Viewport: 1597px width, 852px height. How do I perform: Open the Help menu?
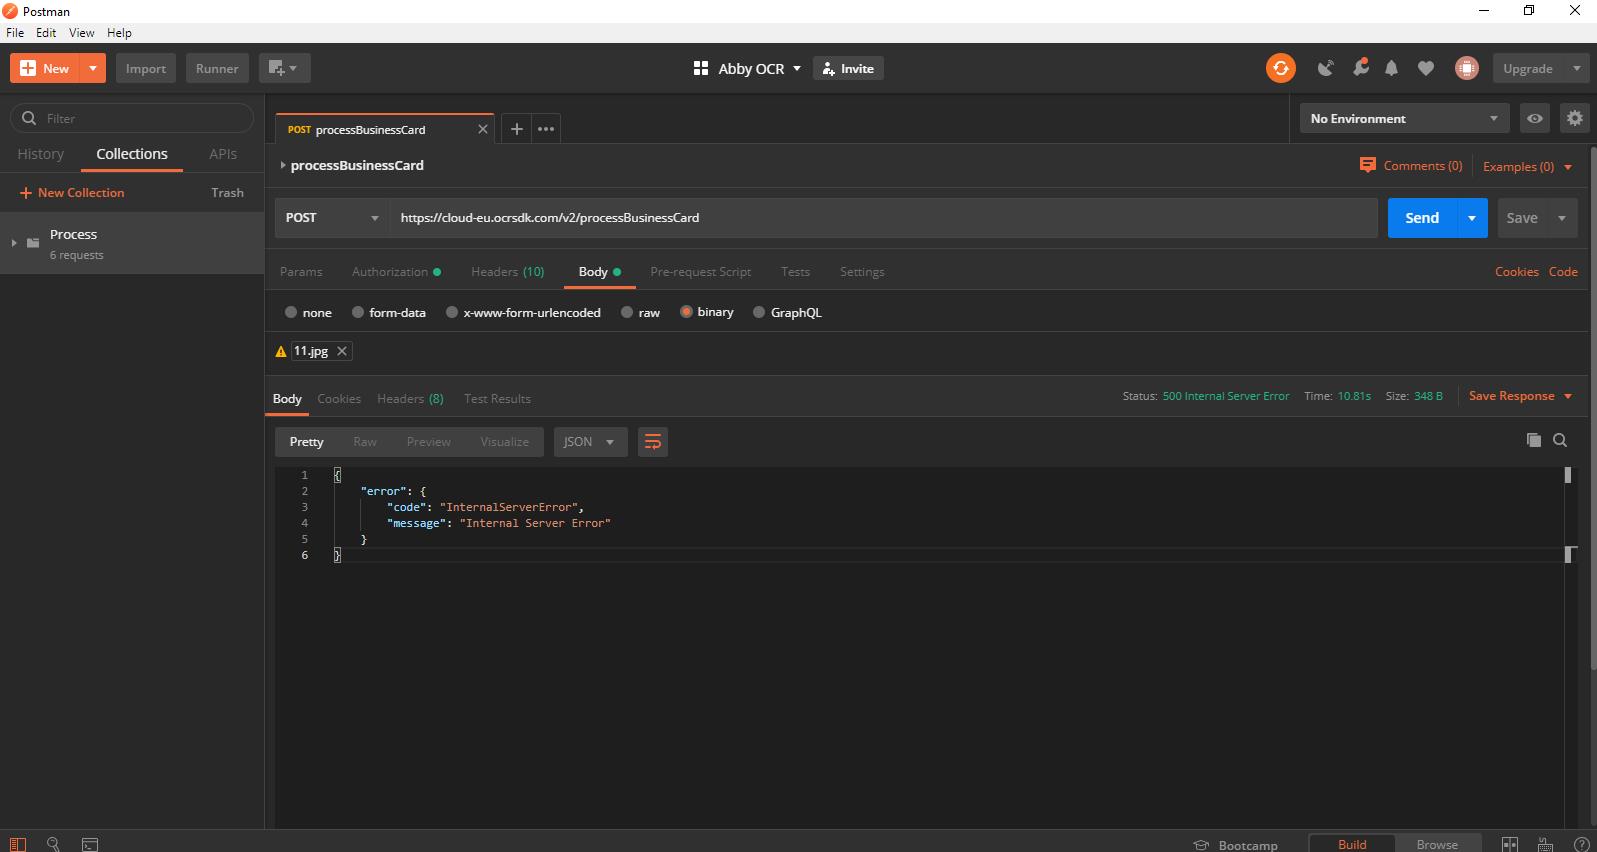[x=119, y=32]
